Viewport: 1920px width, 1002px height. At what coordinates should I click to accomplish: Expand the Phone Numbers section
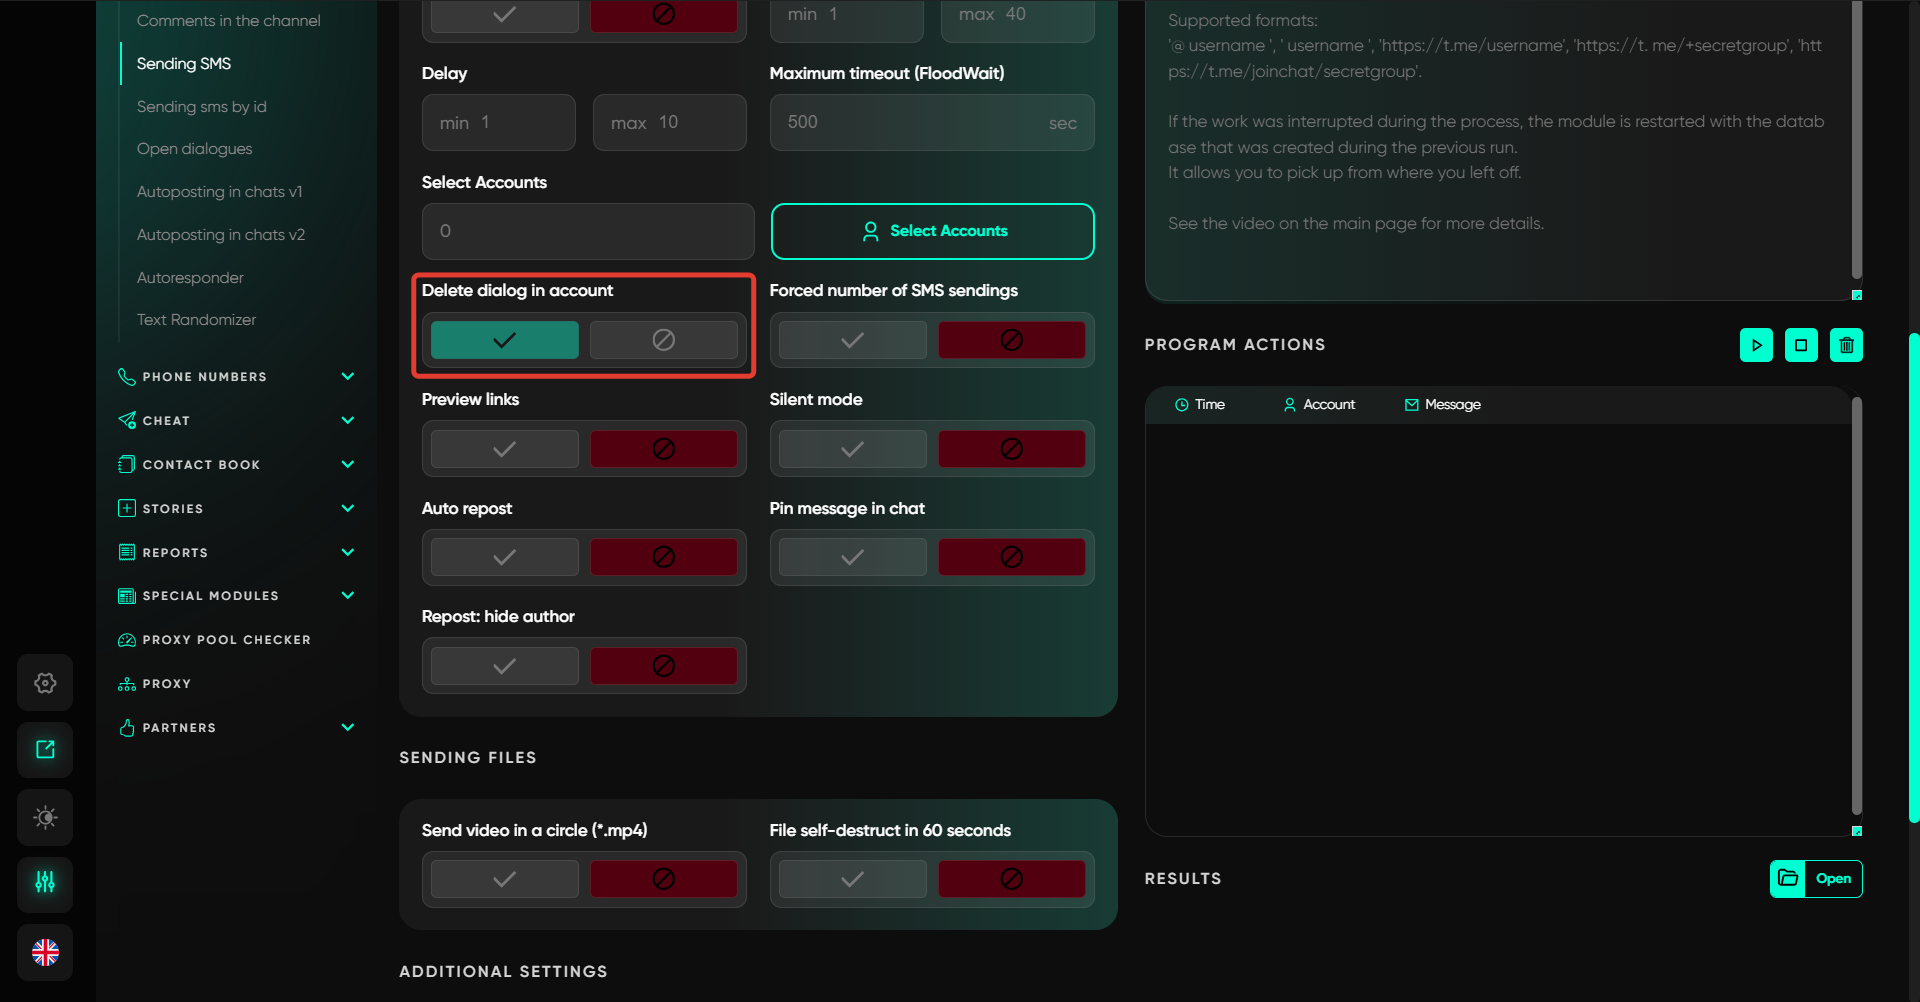point(347,377)
